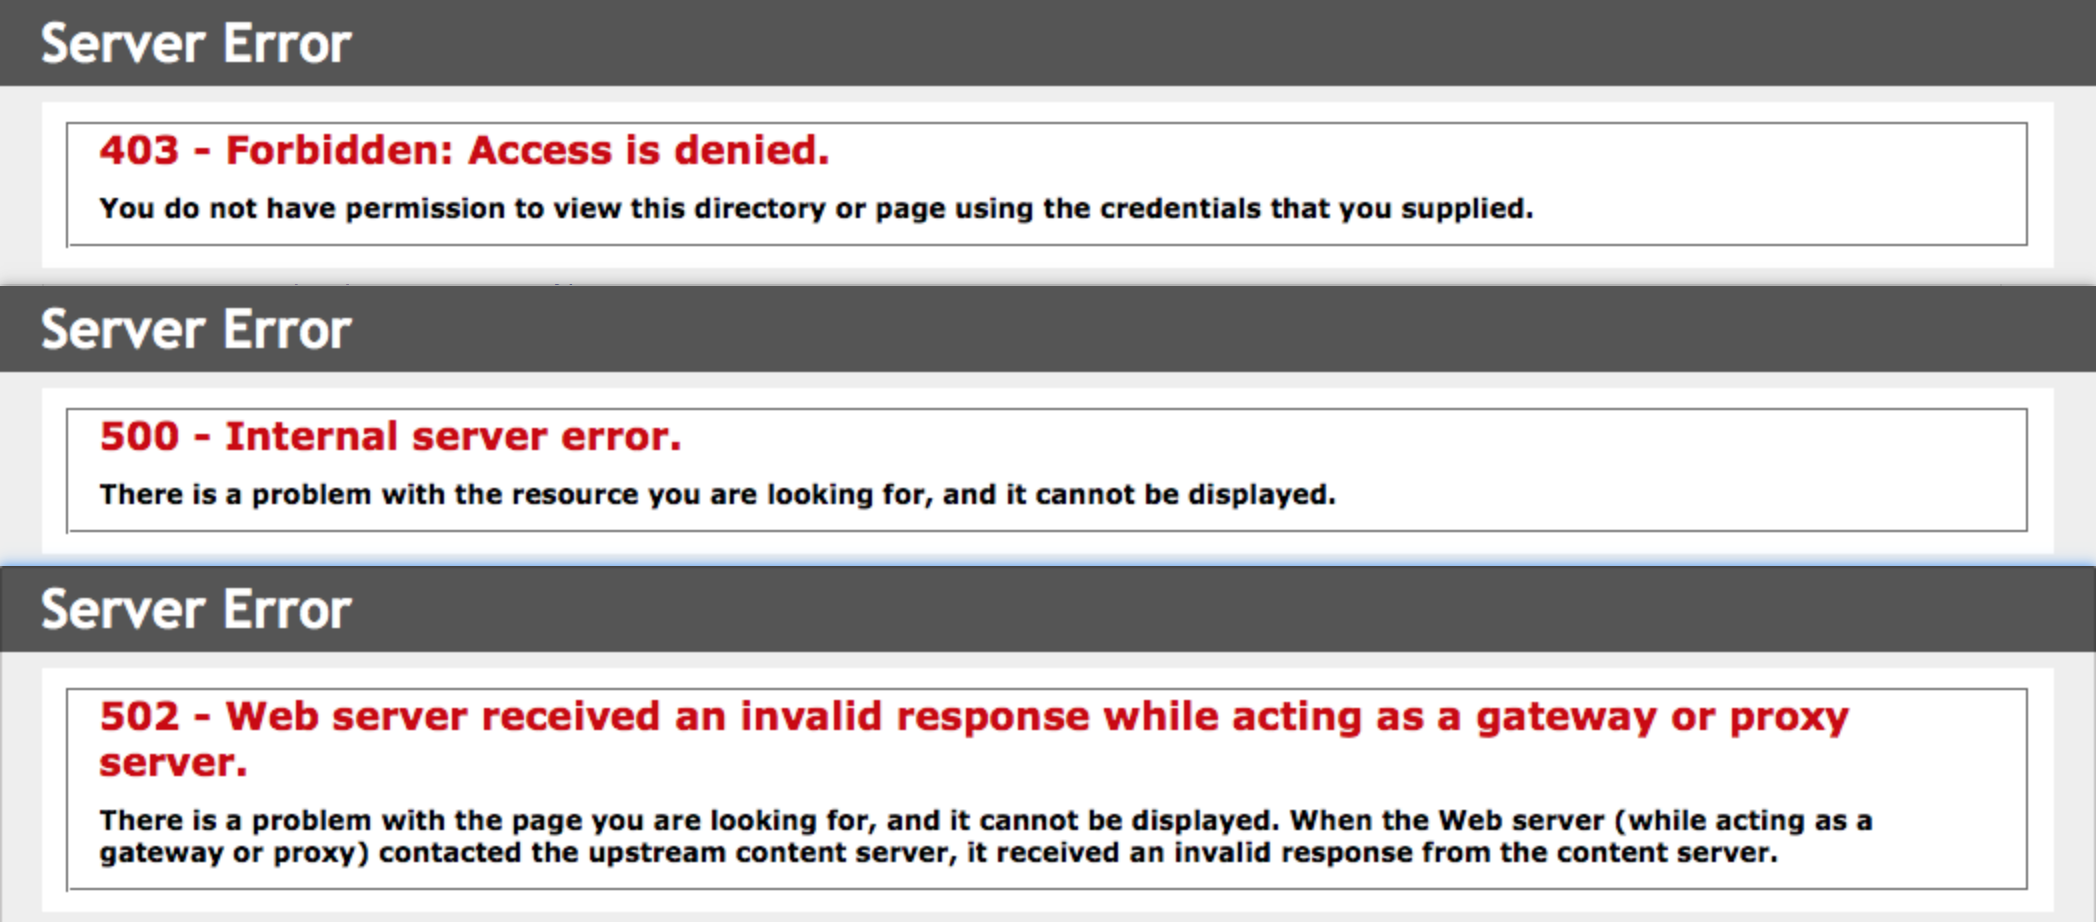Click the phrase content server in 502 message
2096x922 pixels.
1664,852
